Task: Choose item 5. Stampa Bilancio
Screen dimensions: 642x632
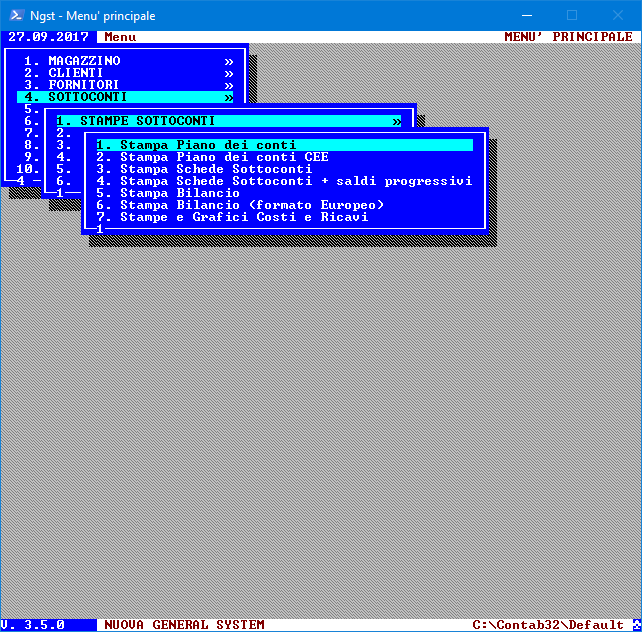Action: tap(180, 193)
